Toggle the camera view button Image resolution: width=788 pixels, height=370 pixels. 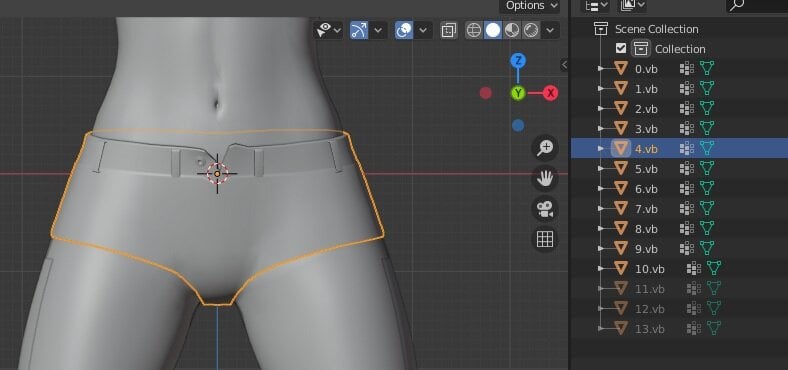click(545, 209)
